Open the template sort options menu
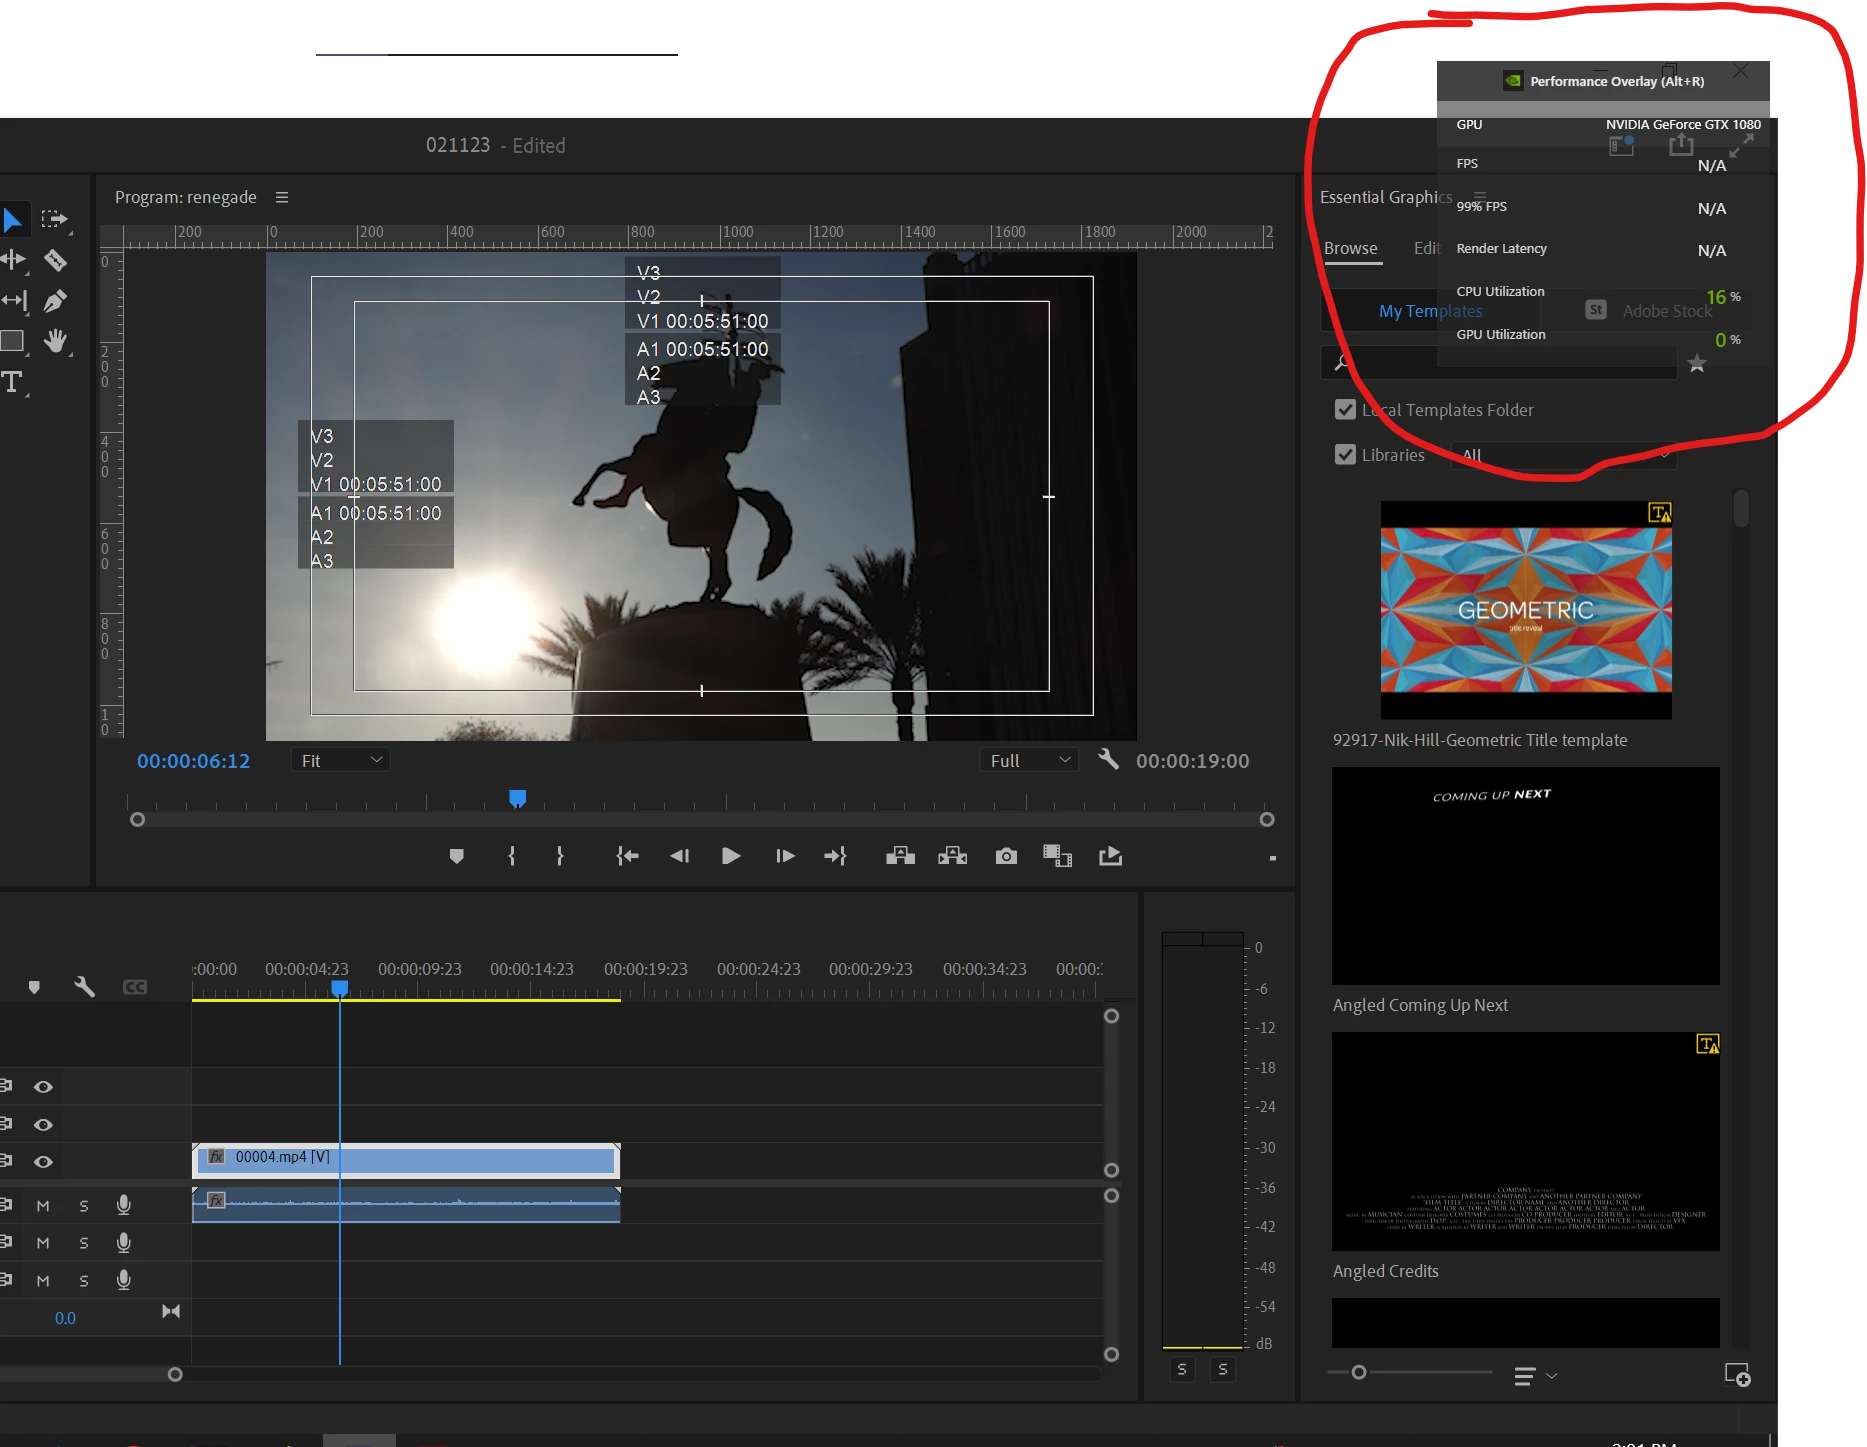Viewport: 1867px width, 1447px height. (x=1535, y=1376)
